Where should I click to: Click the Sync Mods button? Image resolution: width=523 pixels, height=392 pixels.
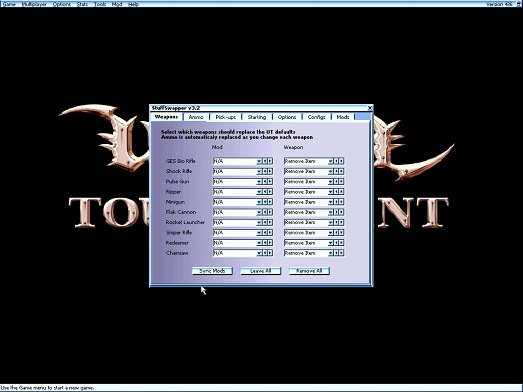pyautogui.click(x=212, y=271)
